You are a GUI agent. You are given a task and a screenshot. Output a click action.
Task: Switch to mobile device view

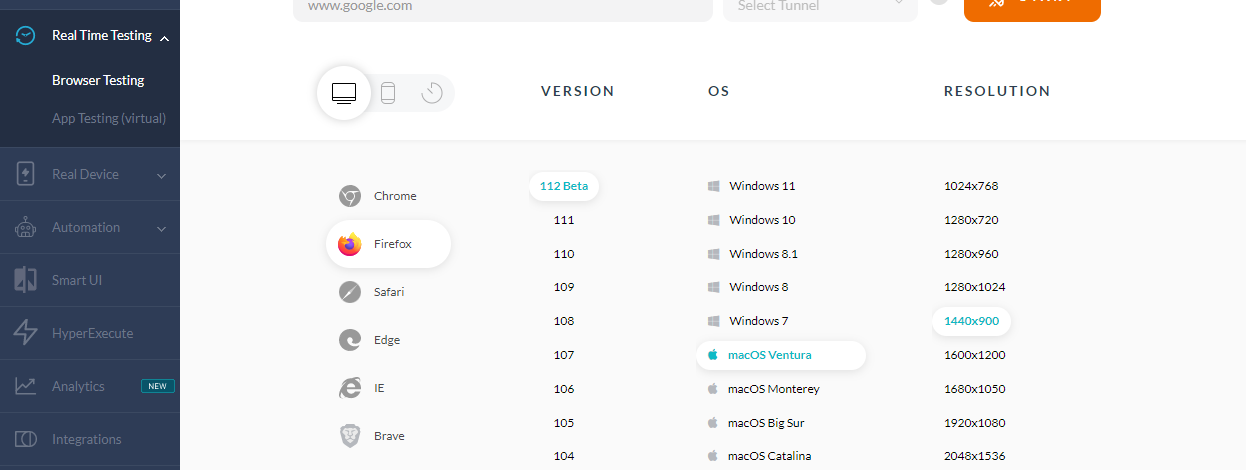[388, 93]
